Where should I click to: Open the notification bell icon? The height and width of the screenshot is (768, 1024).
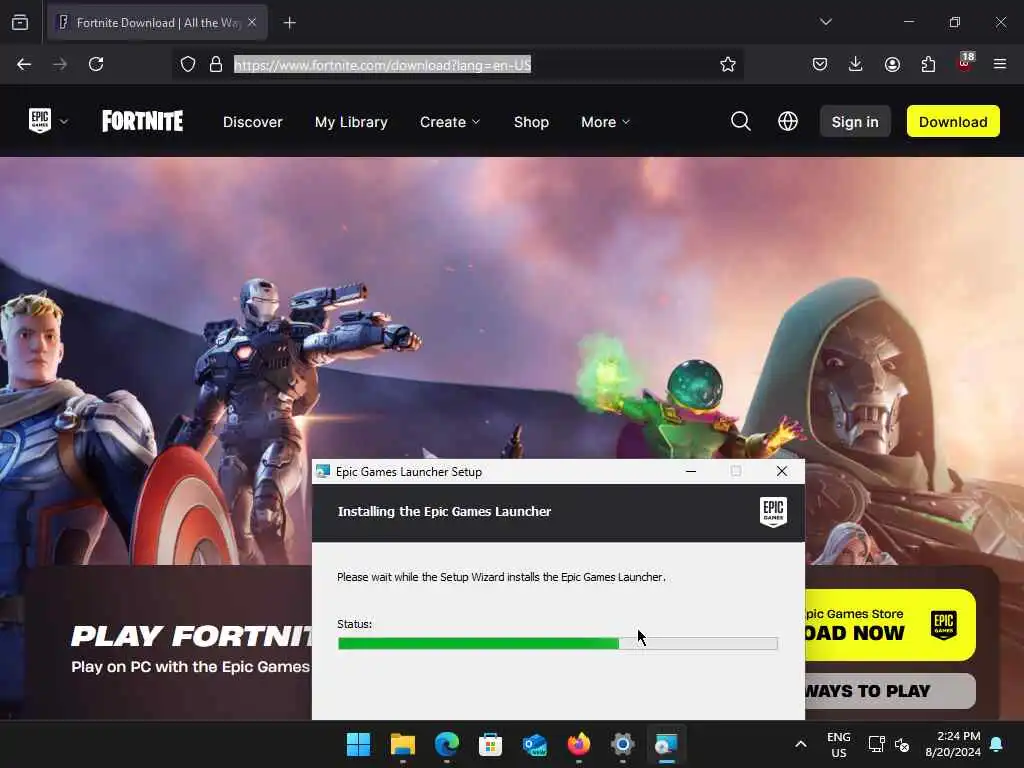tap(997, 744)
